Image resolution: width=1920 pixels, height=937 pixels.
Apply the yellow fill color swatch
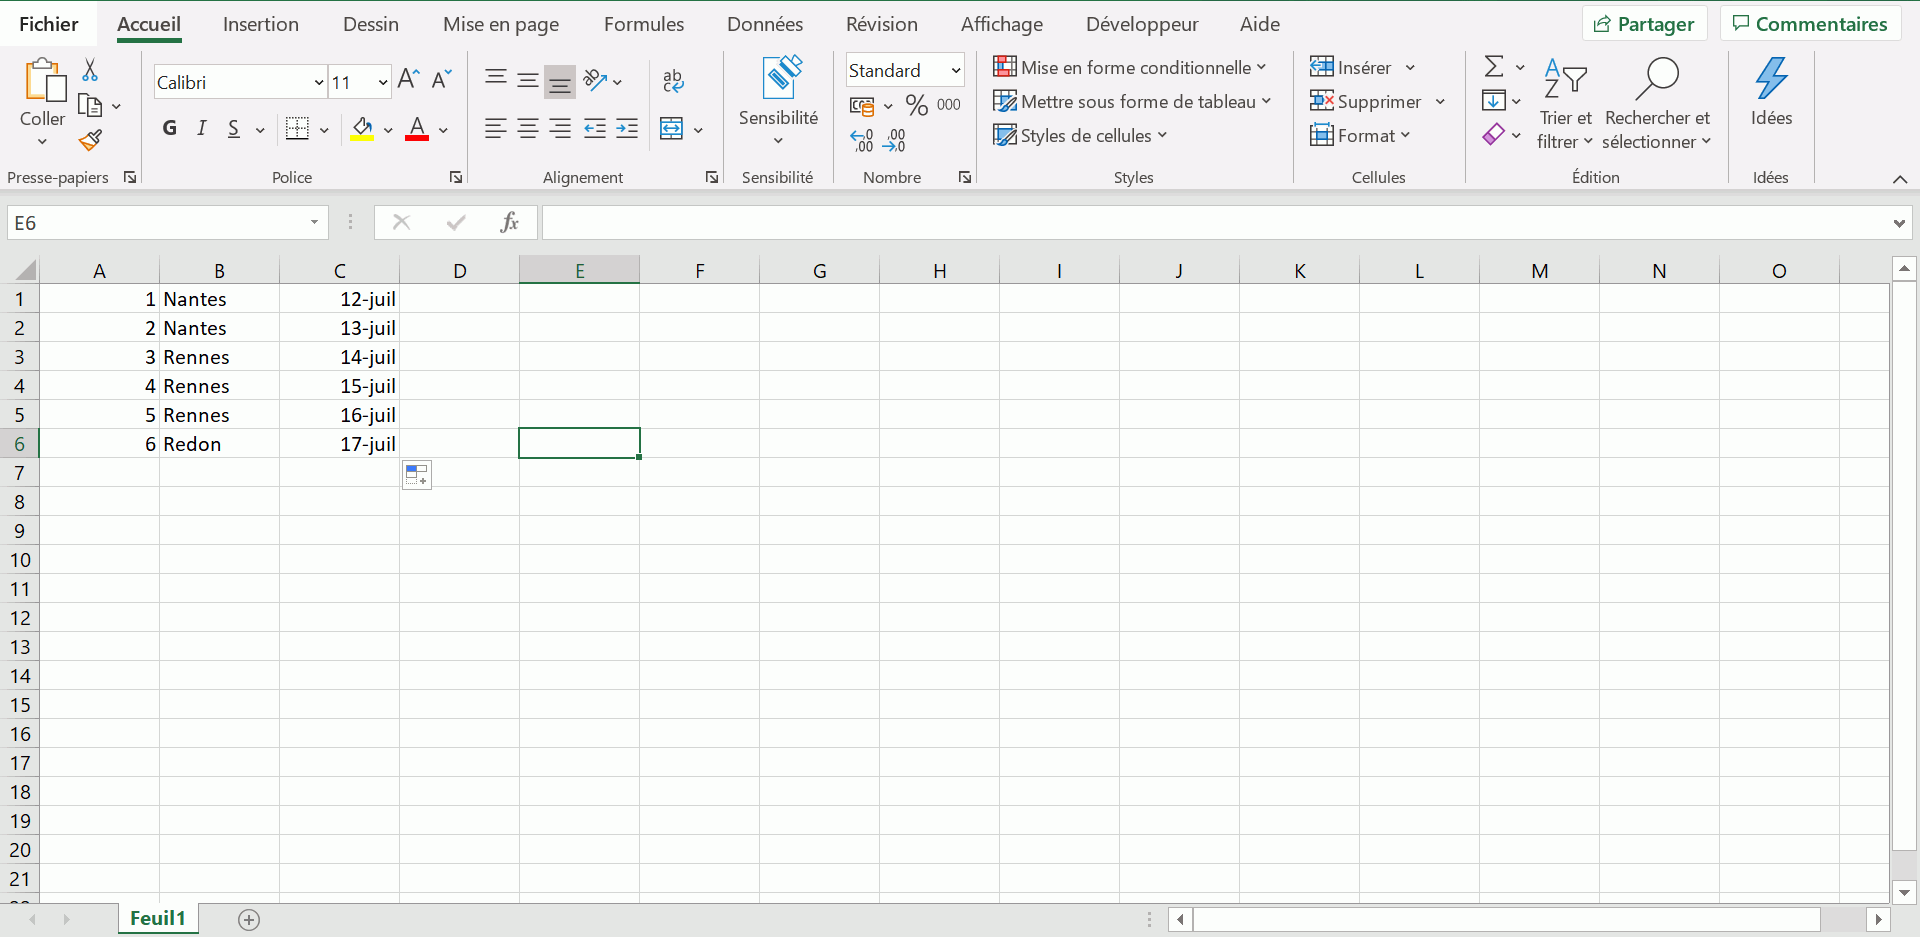[362, 129]
